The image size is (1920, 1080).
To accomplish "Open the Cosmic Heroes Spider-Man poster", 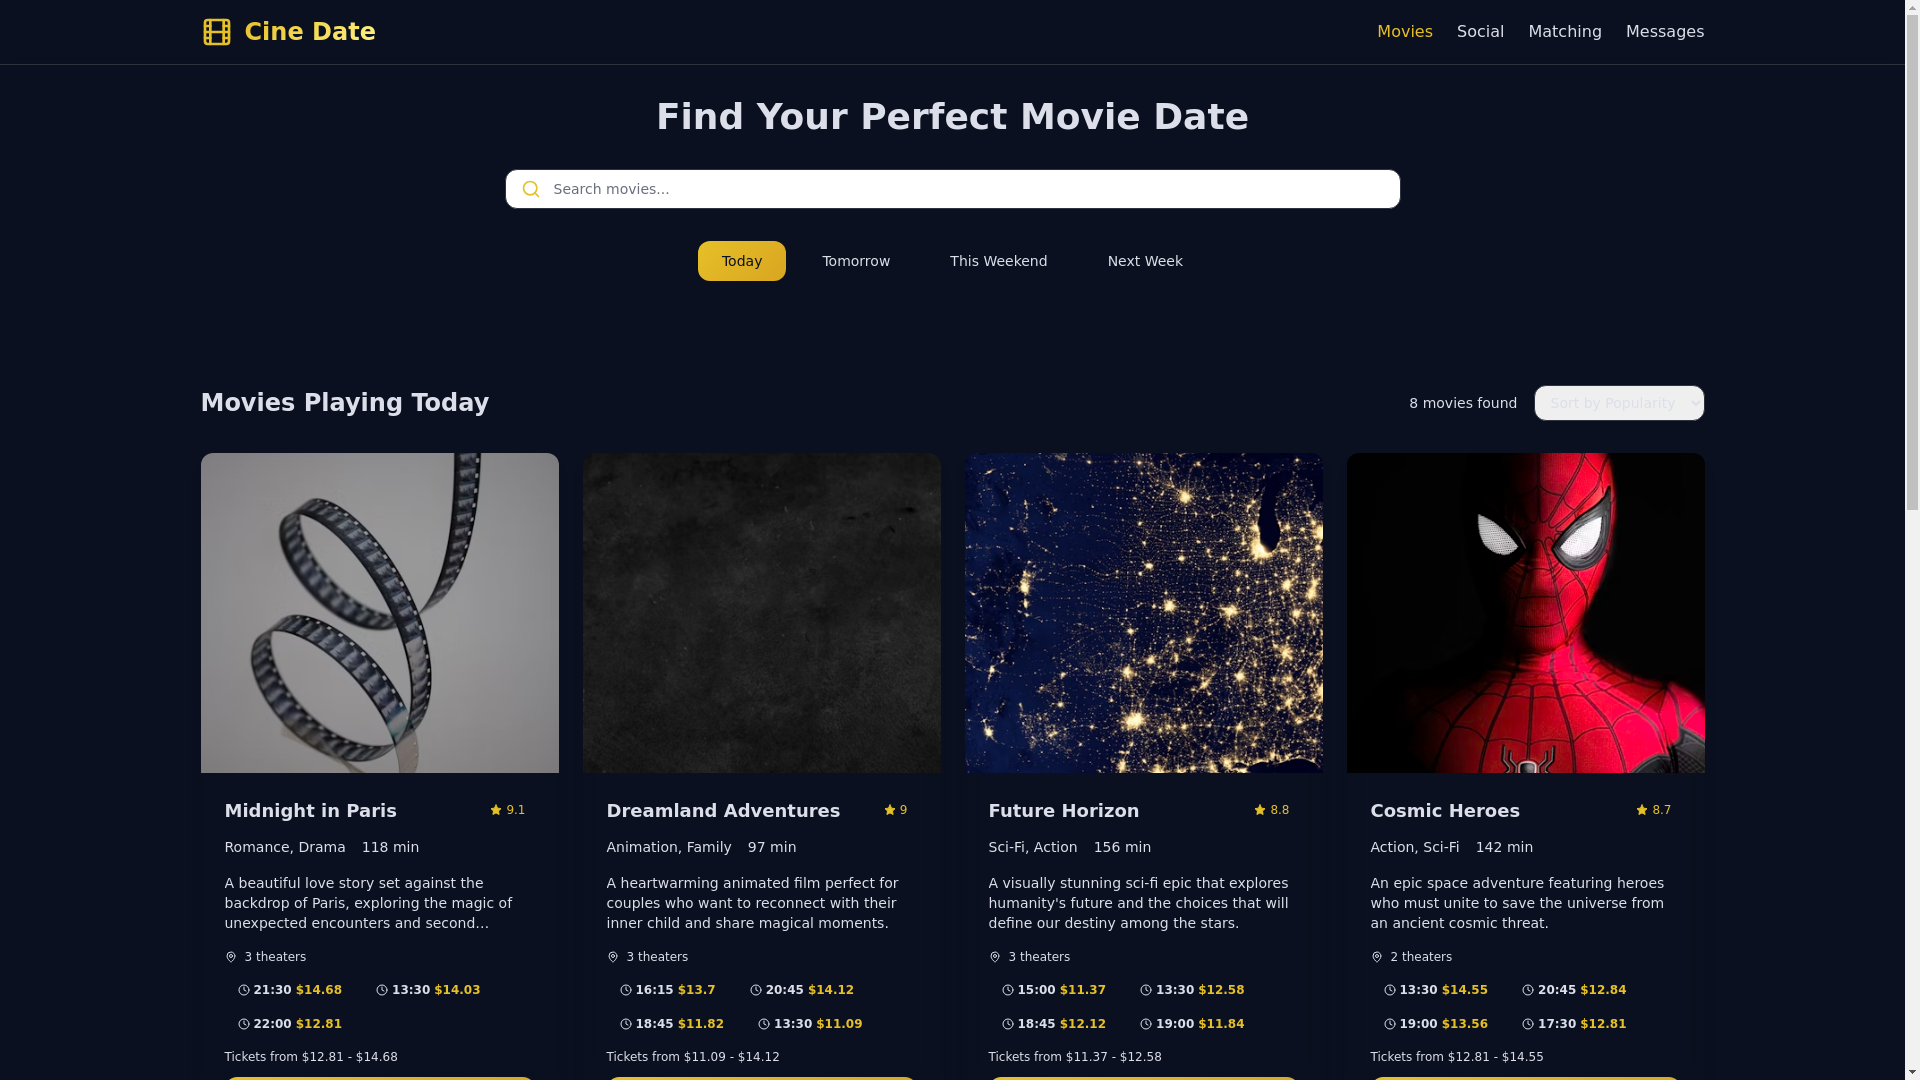I will [x=1525, y=613].
